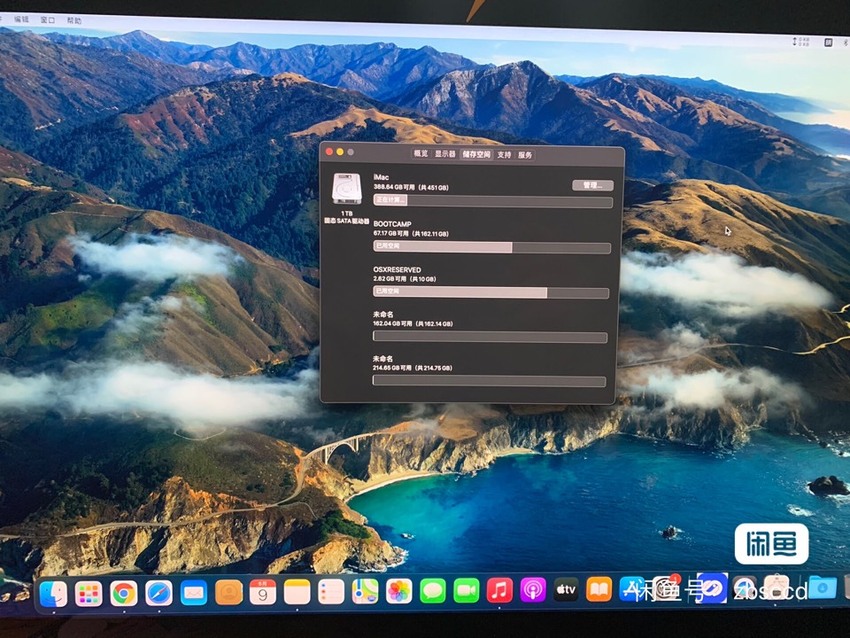The height and width of the screenshot is (638, 850).
Task: Launch Google Chrome from the Dock
Action: tap(124, 594)
